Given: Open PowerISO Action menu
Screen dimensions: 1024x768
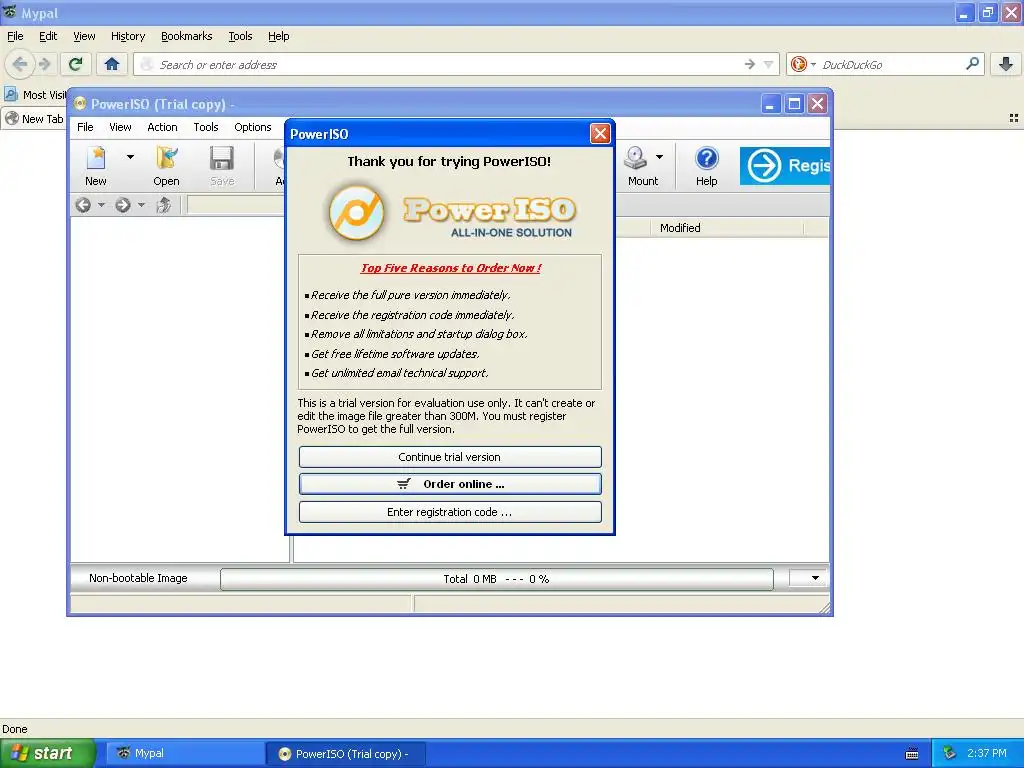Looking at the screenshot, I should [162, 127].
